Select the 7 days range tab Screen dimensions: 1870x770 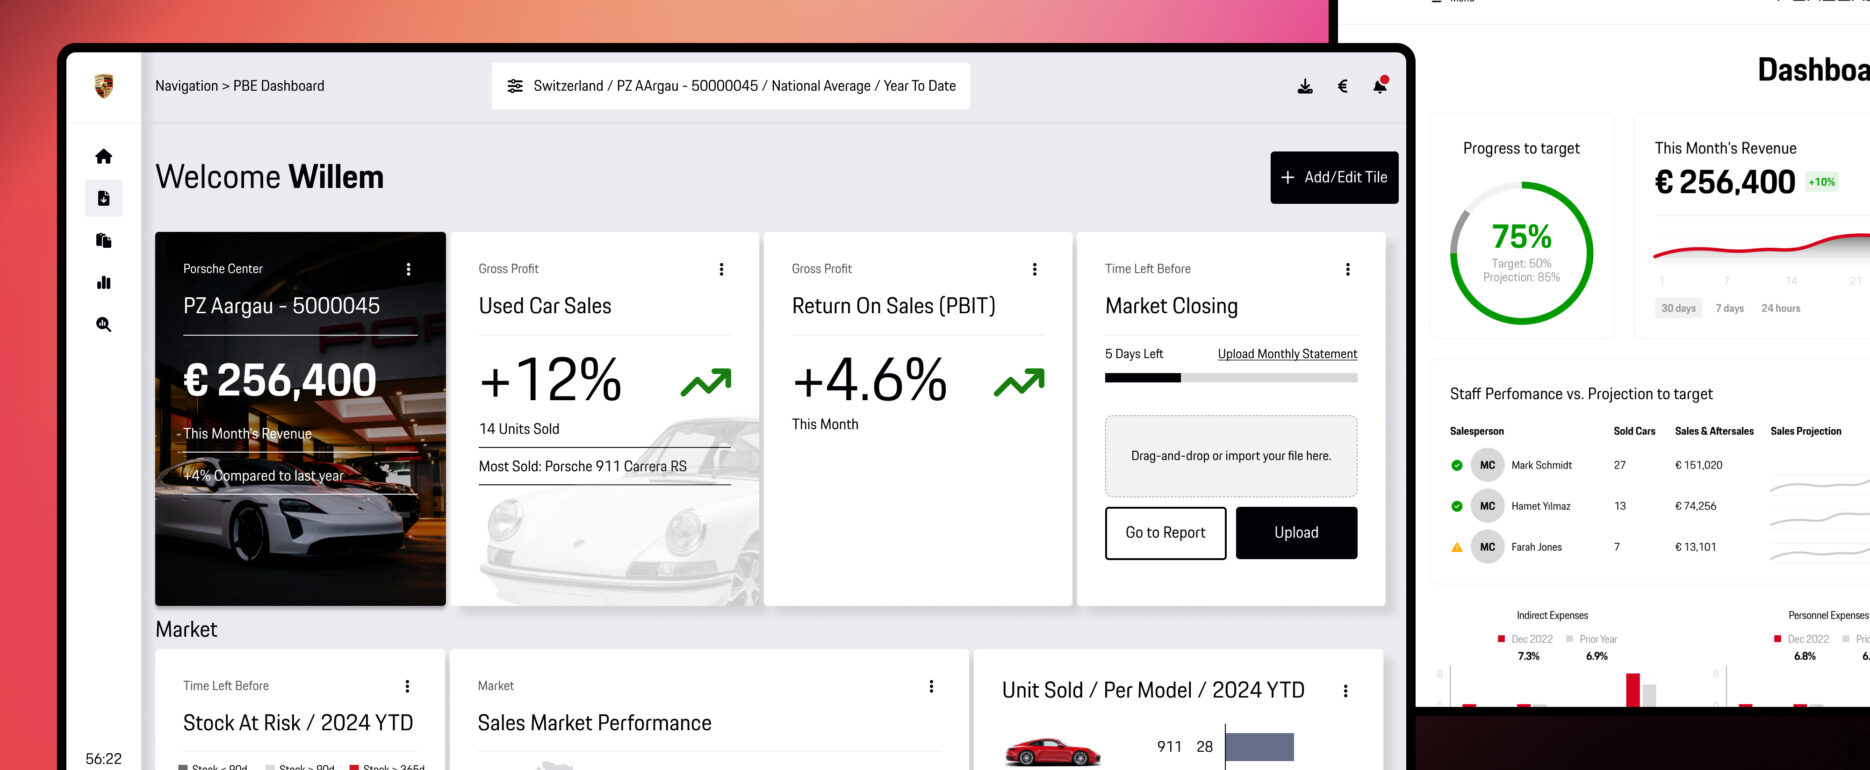coord(1729,308)
